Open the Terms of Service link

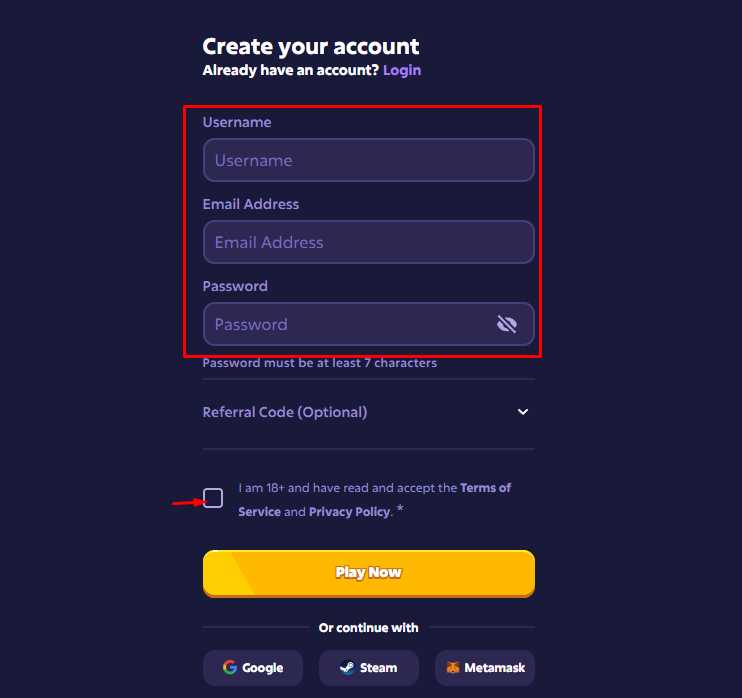point(485,488)
